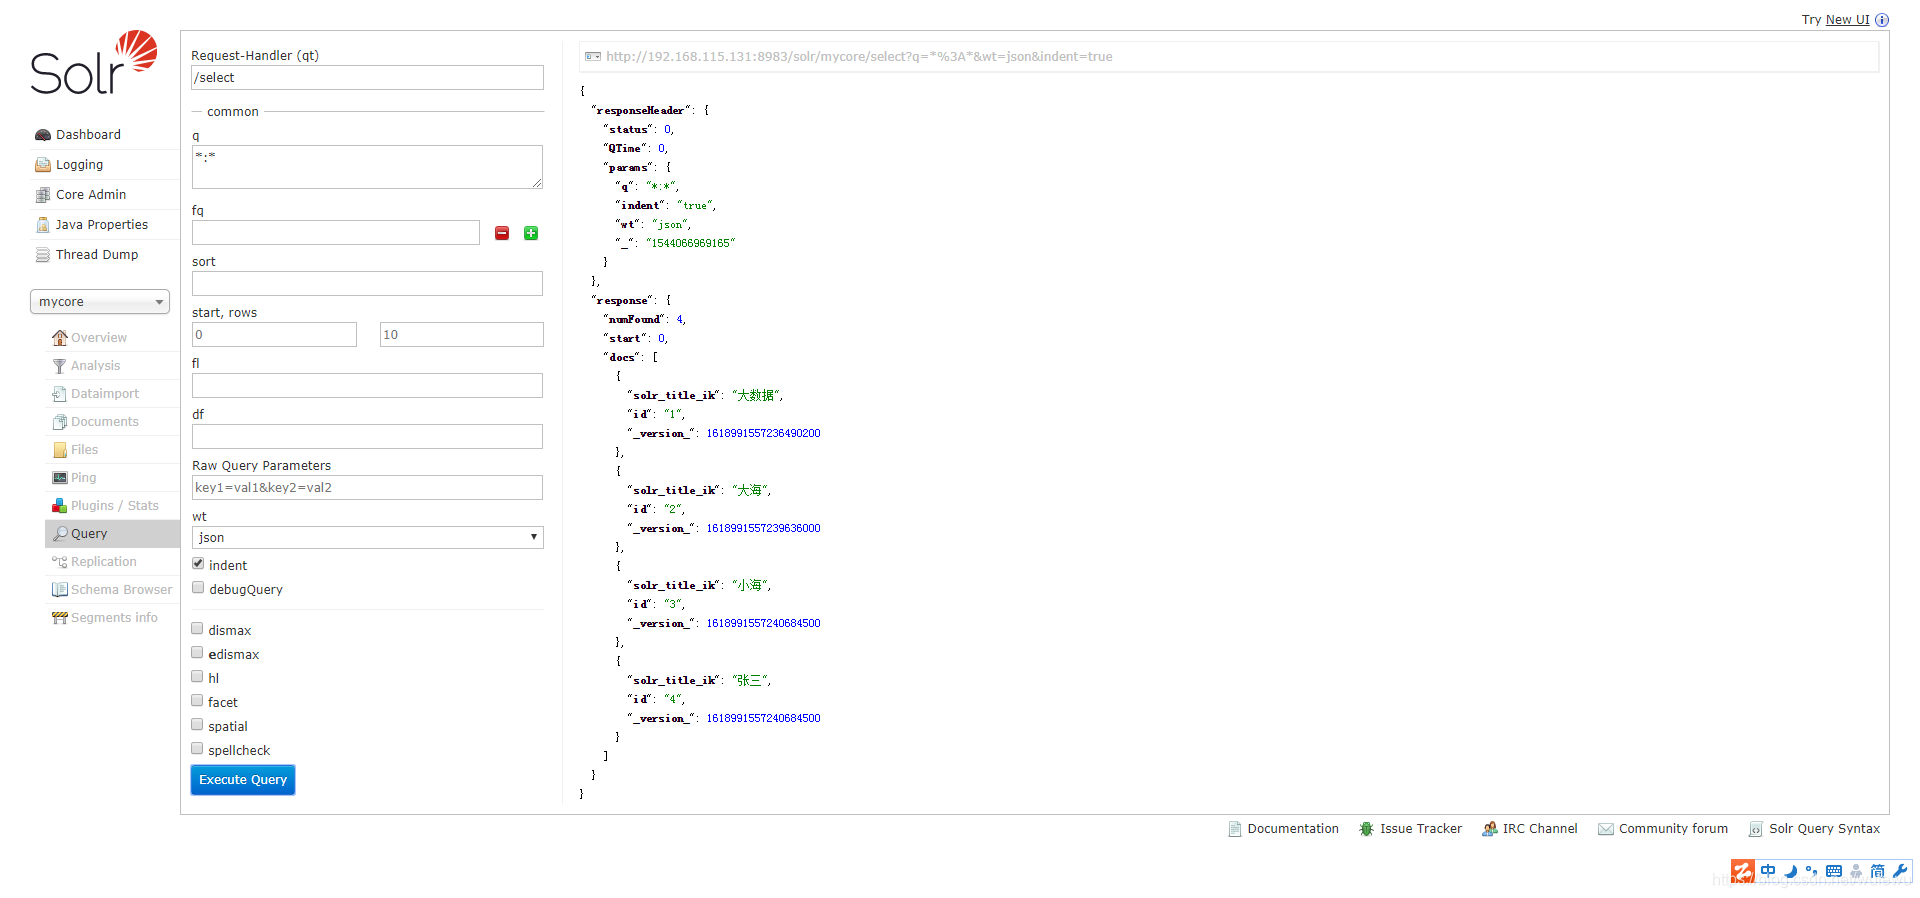Click the Ping icon
The height and width of the screenshot is (898, 1920).
60,478
